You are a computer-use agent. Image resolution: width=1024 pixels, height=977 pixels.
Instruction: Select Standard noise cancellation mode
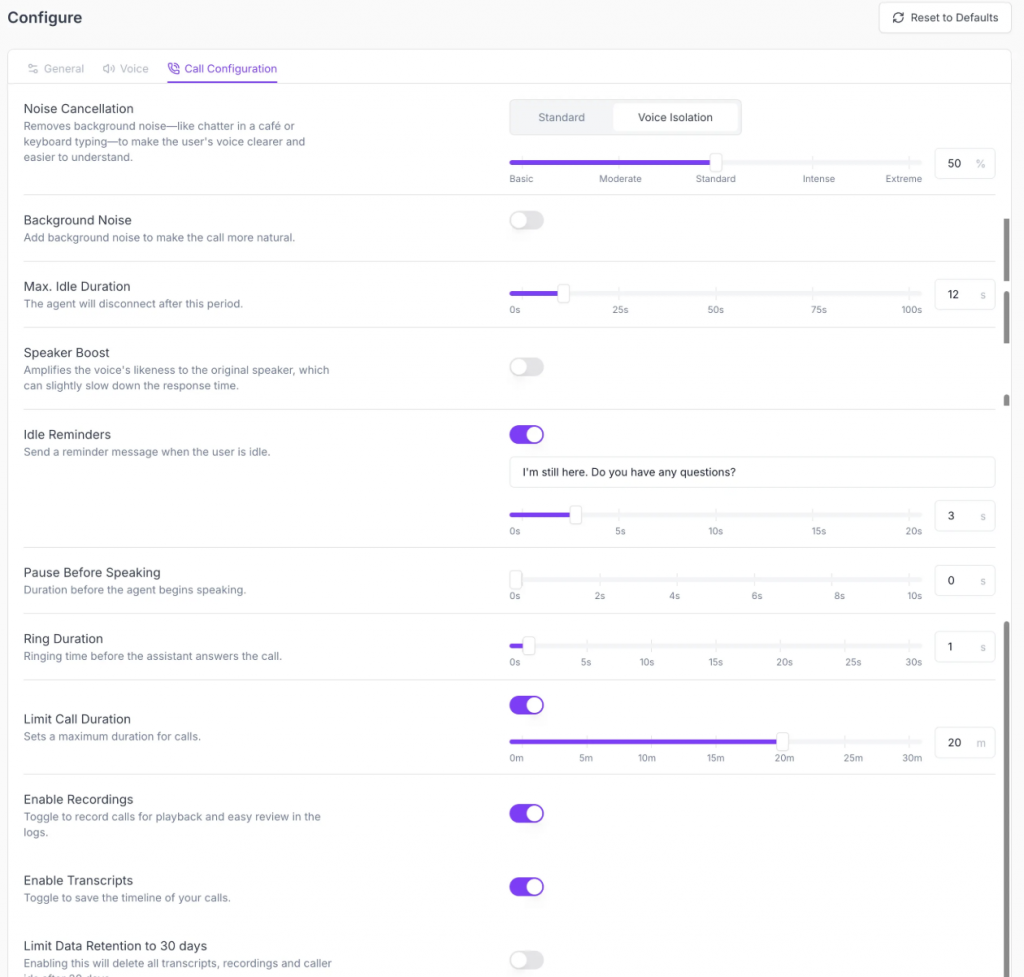tap(561, 117)
